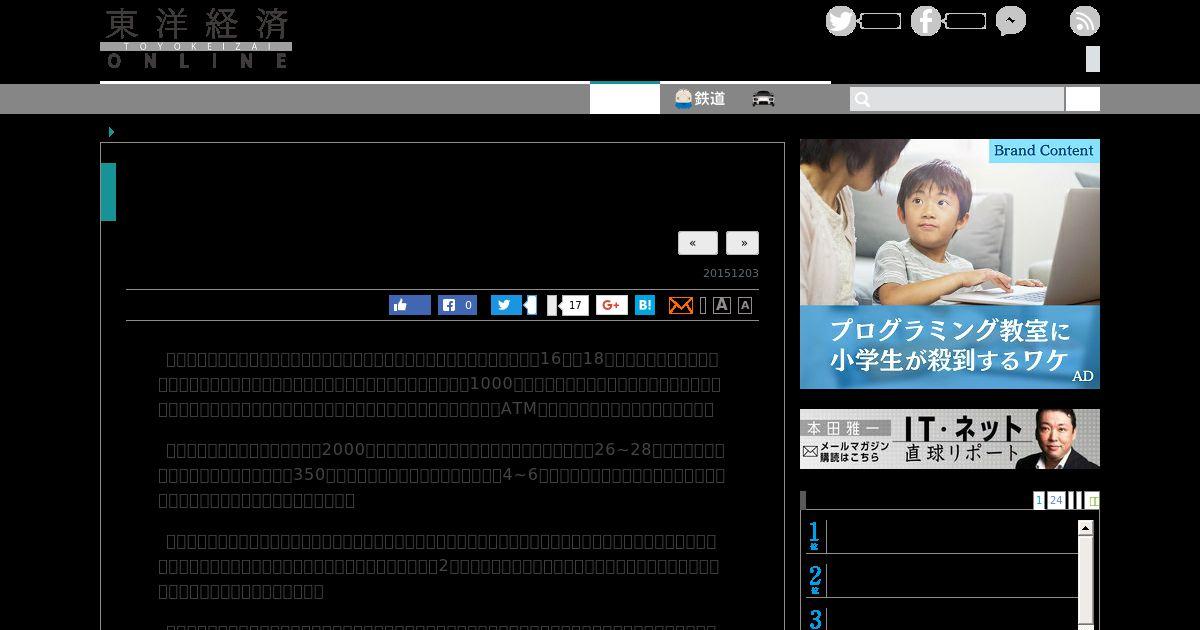Click the counter bubble showing 17
Image resolution: width=1200 pixels, height=630 pixels.
(575, 305)
